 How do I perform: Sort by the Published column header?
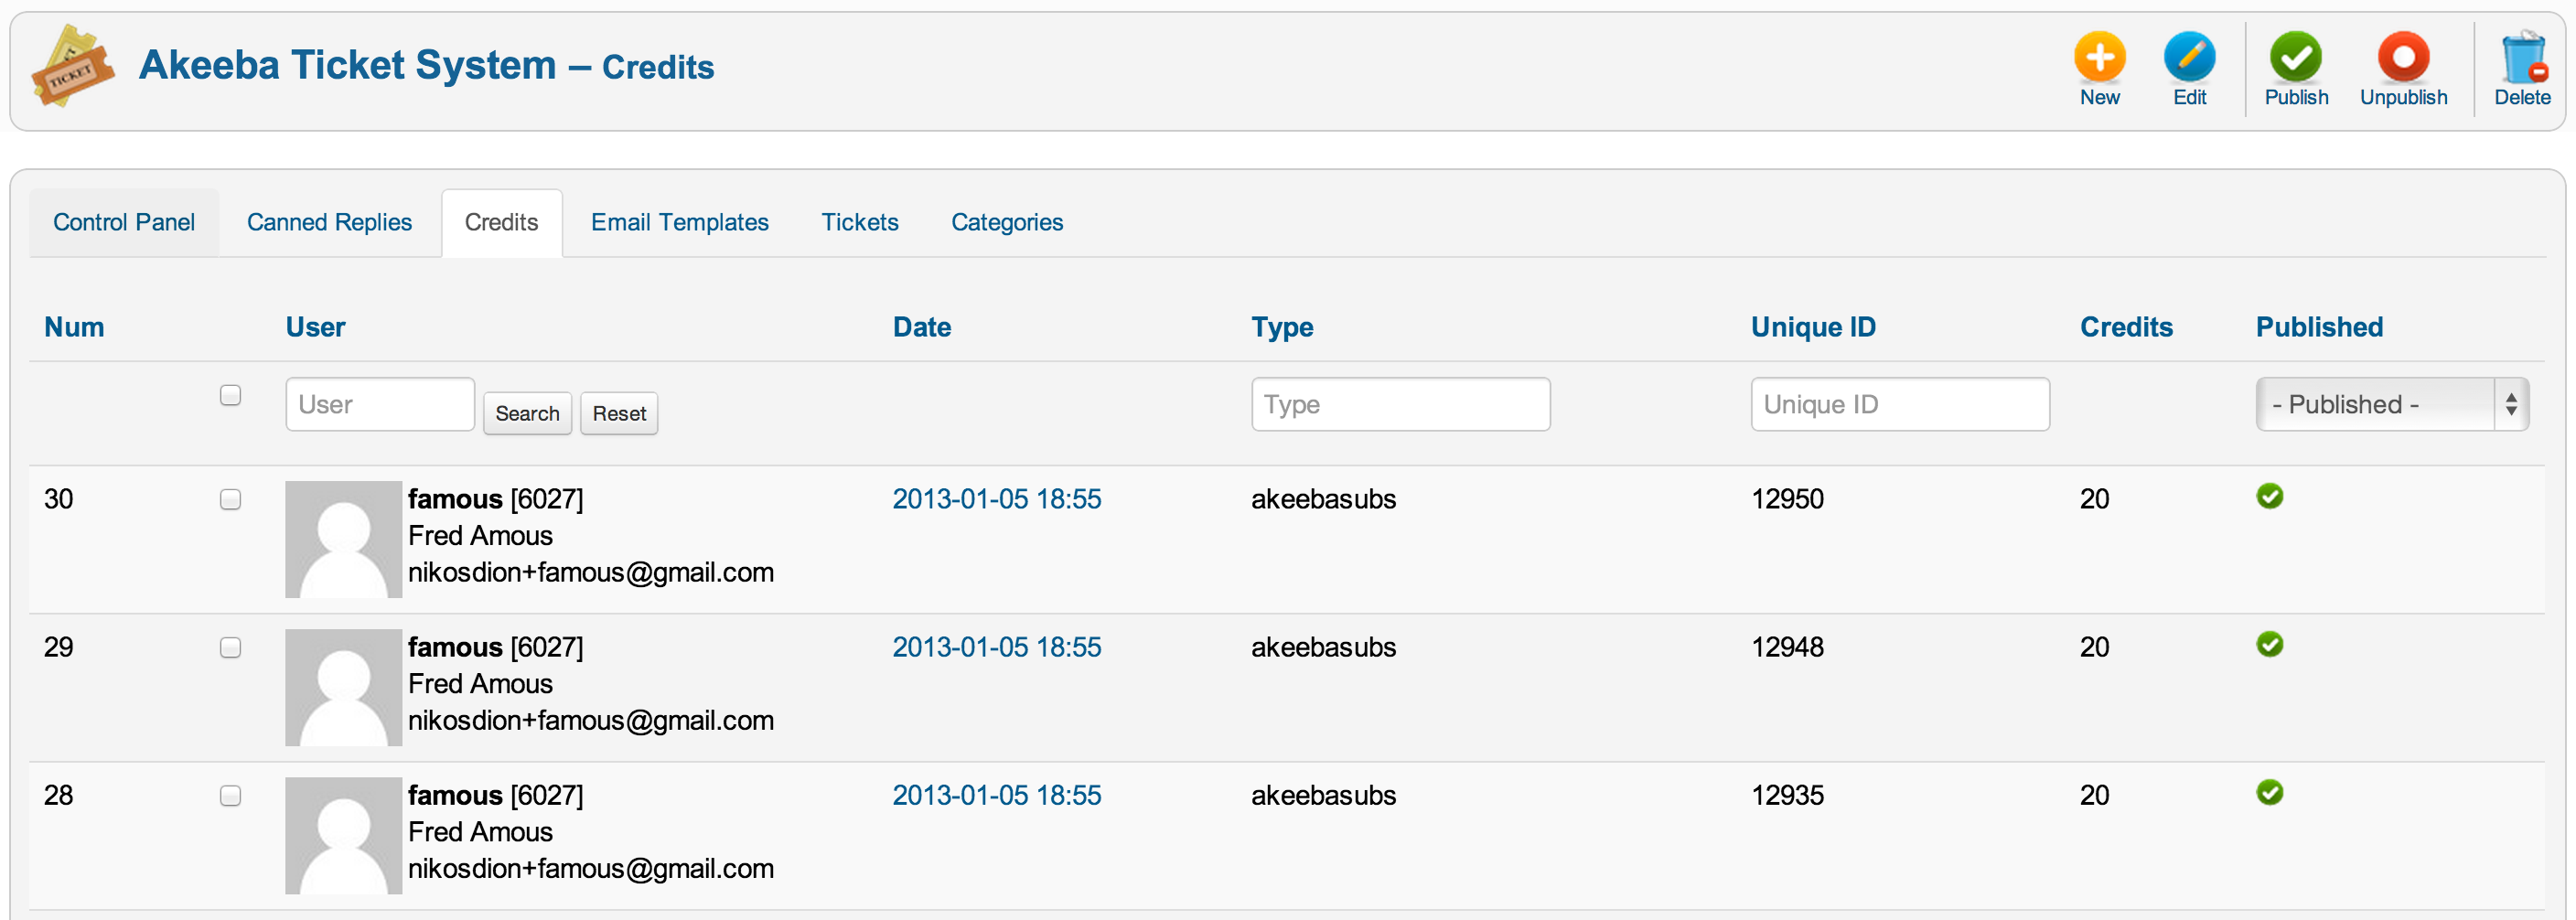pyautogui.click(x=2319, y=327)
